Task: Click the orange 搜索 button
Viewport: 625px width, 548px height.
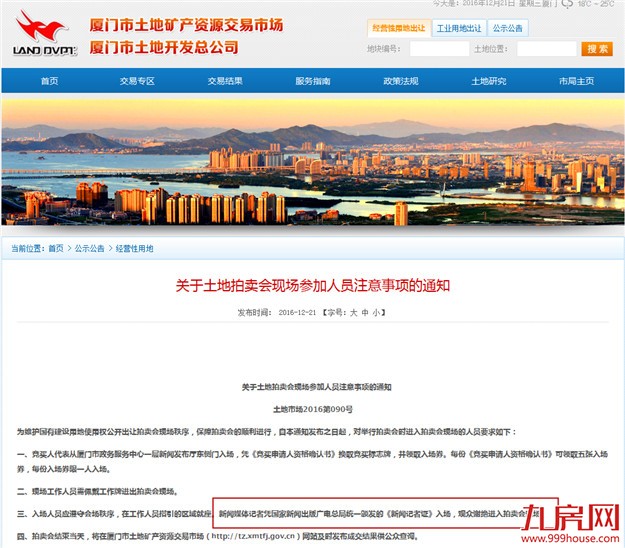Action: 597,49
